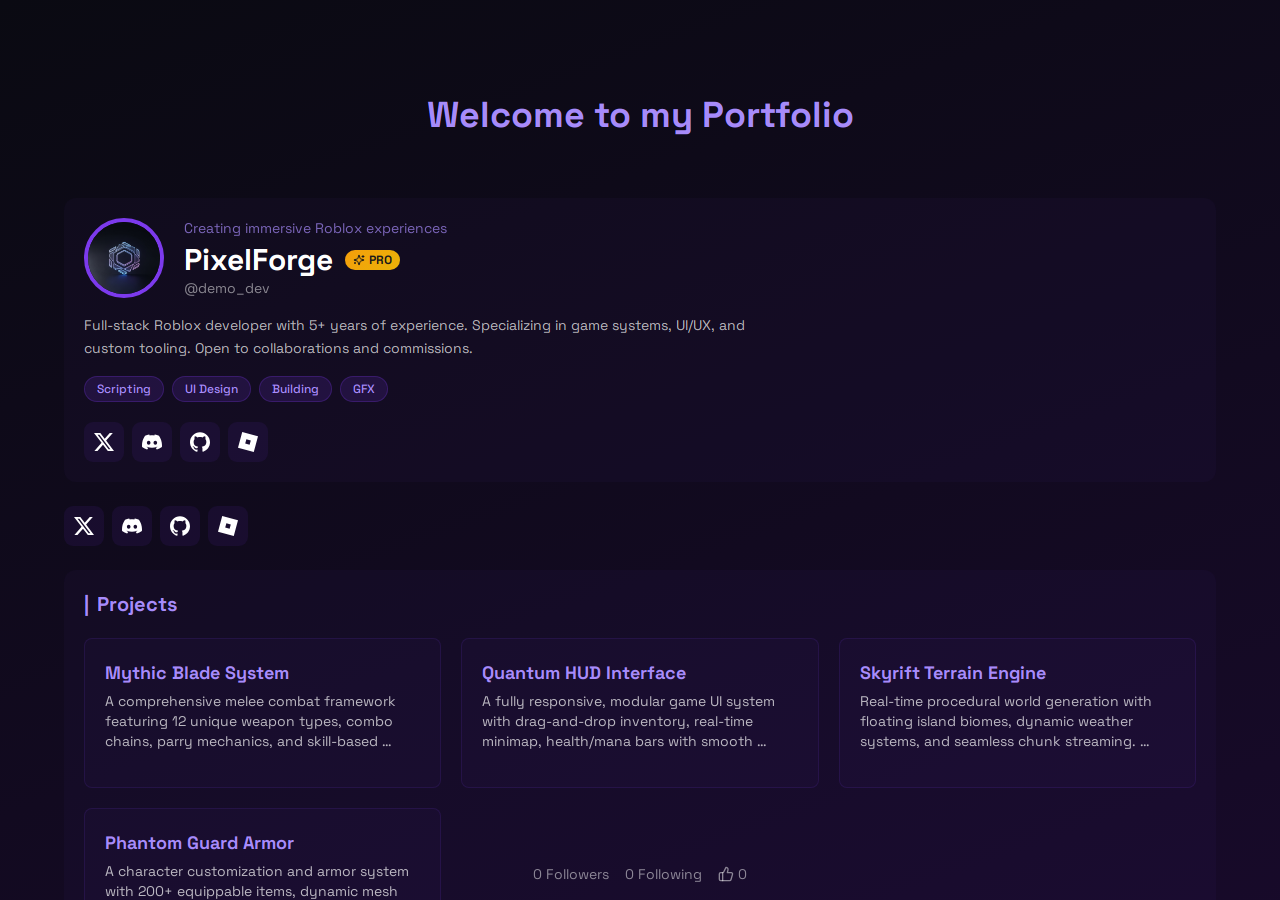Open the X (Twitter) icon in profile card
The width and height of the screenshot is (1280, 900).
point(104,442)
